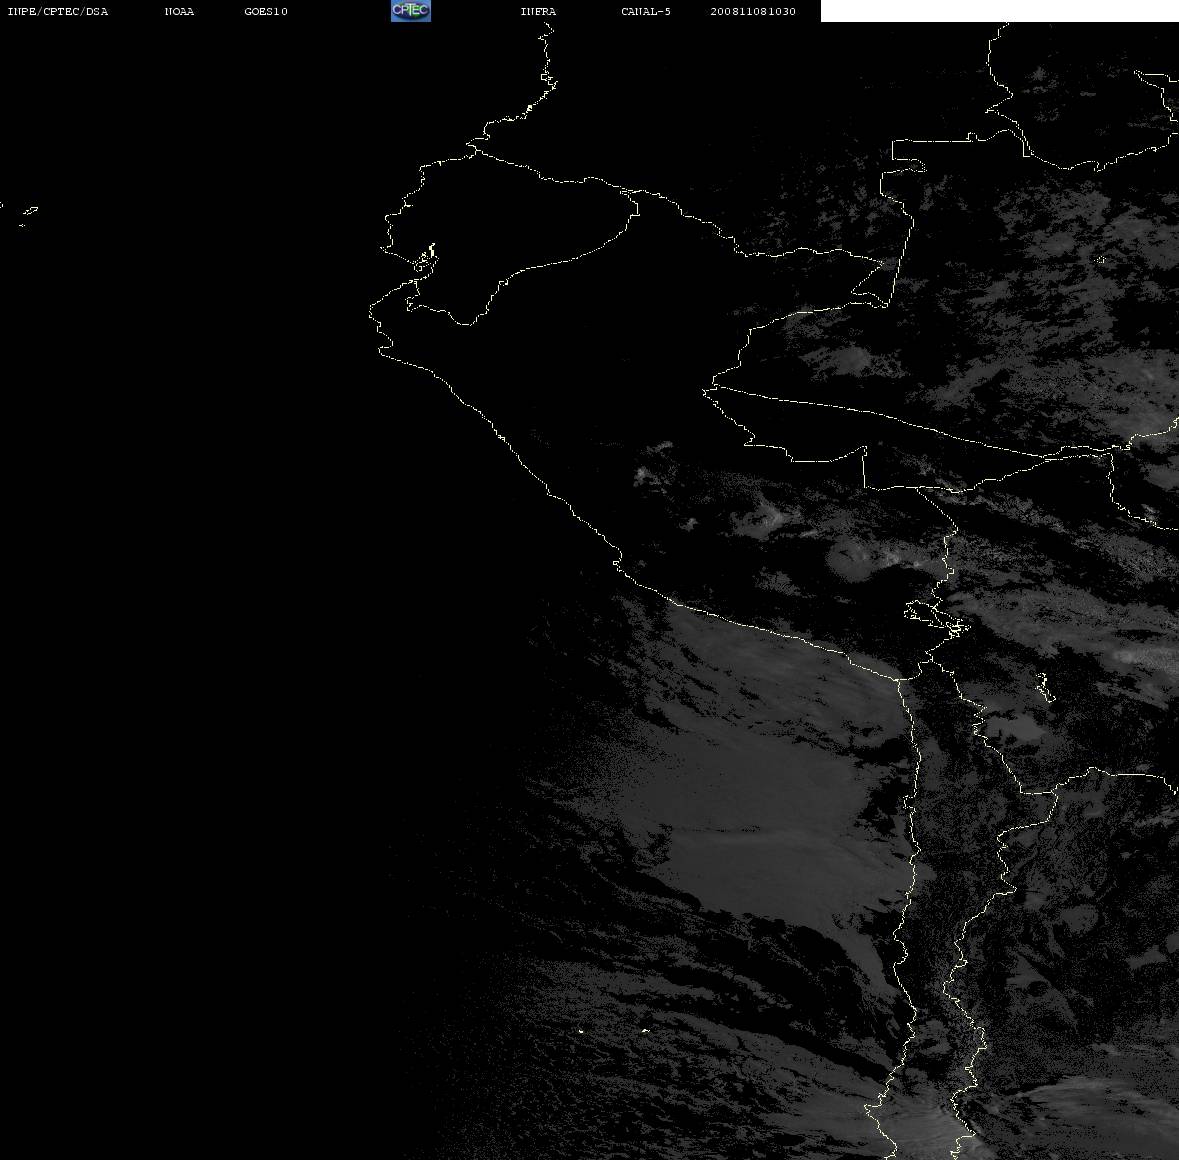The image size is (1179, 1160).
Task: Select the INPE/CPTEC/DSA header label
Action: tap(57, 11)
